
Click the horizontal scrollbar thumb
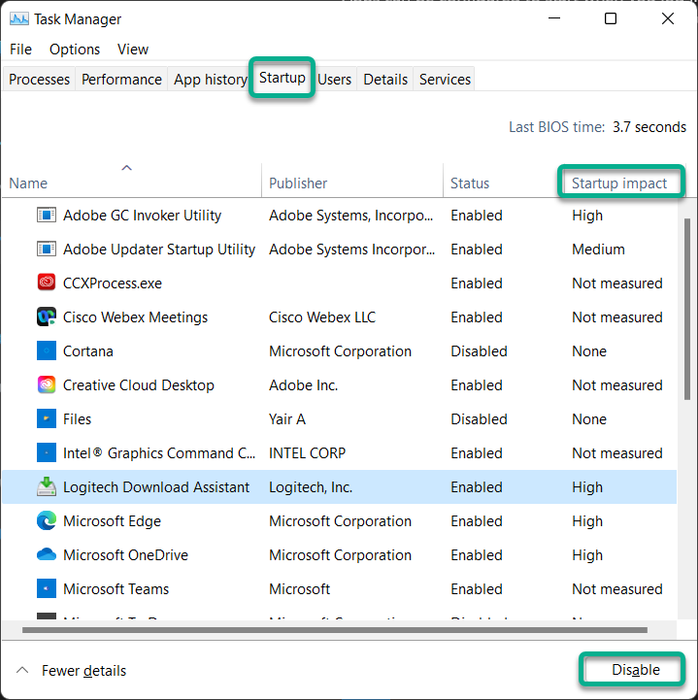coord(335,630)
